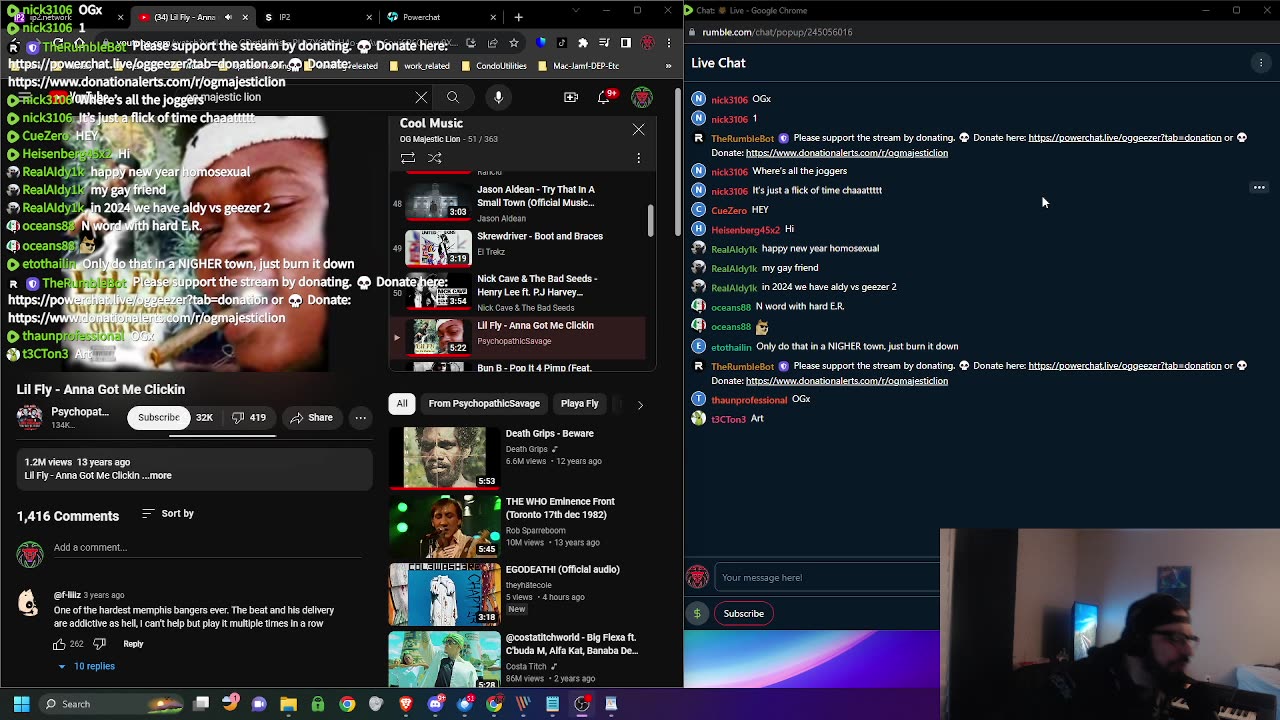Screen dimensions: 1280x720
Task: Select Lil Fly Anna Got Me Clickin playlist row
Action: pyautogui.click(x=516, y=337)
